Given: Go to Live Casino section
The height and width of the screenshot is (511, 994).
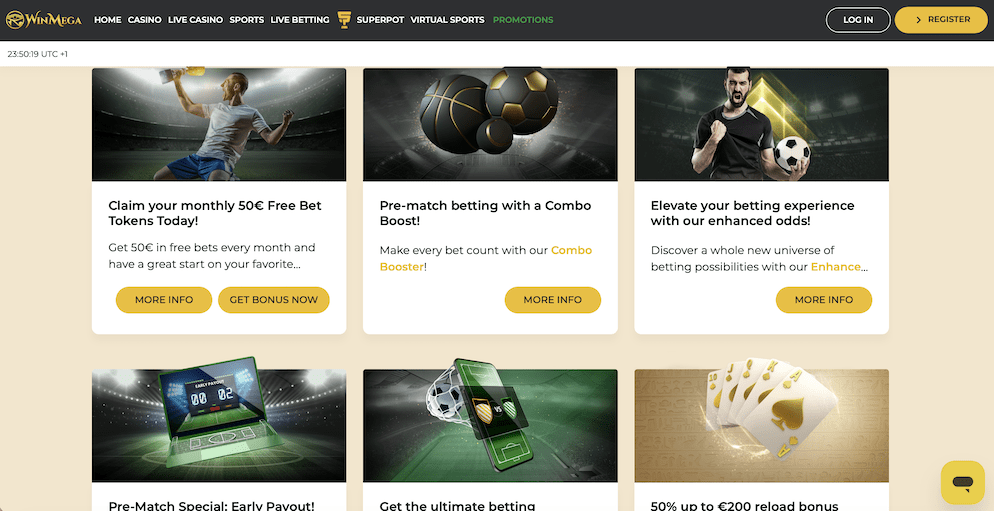Looking at the screenshot, I should click(x=195, y=20).
